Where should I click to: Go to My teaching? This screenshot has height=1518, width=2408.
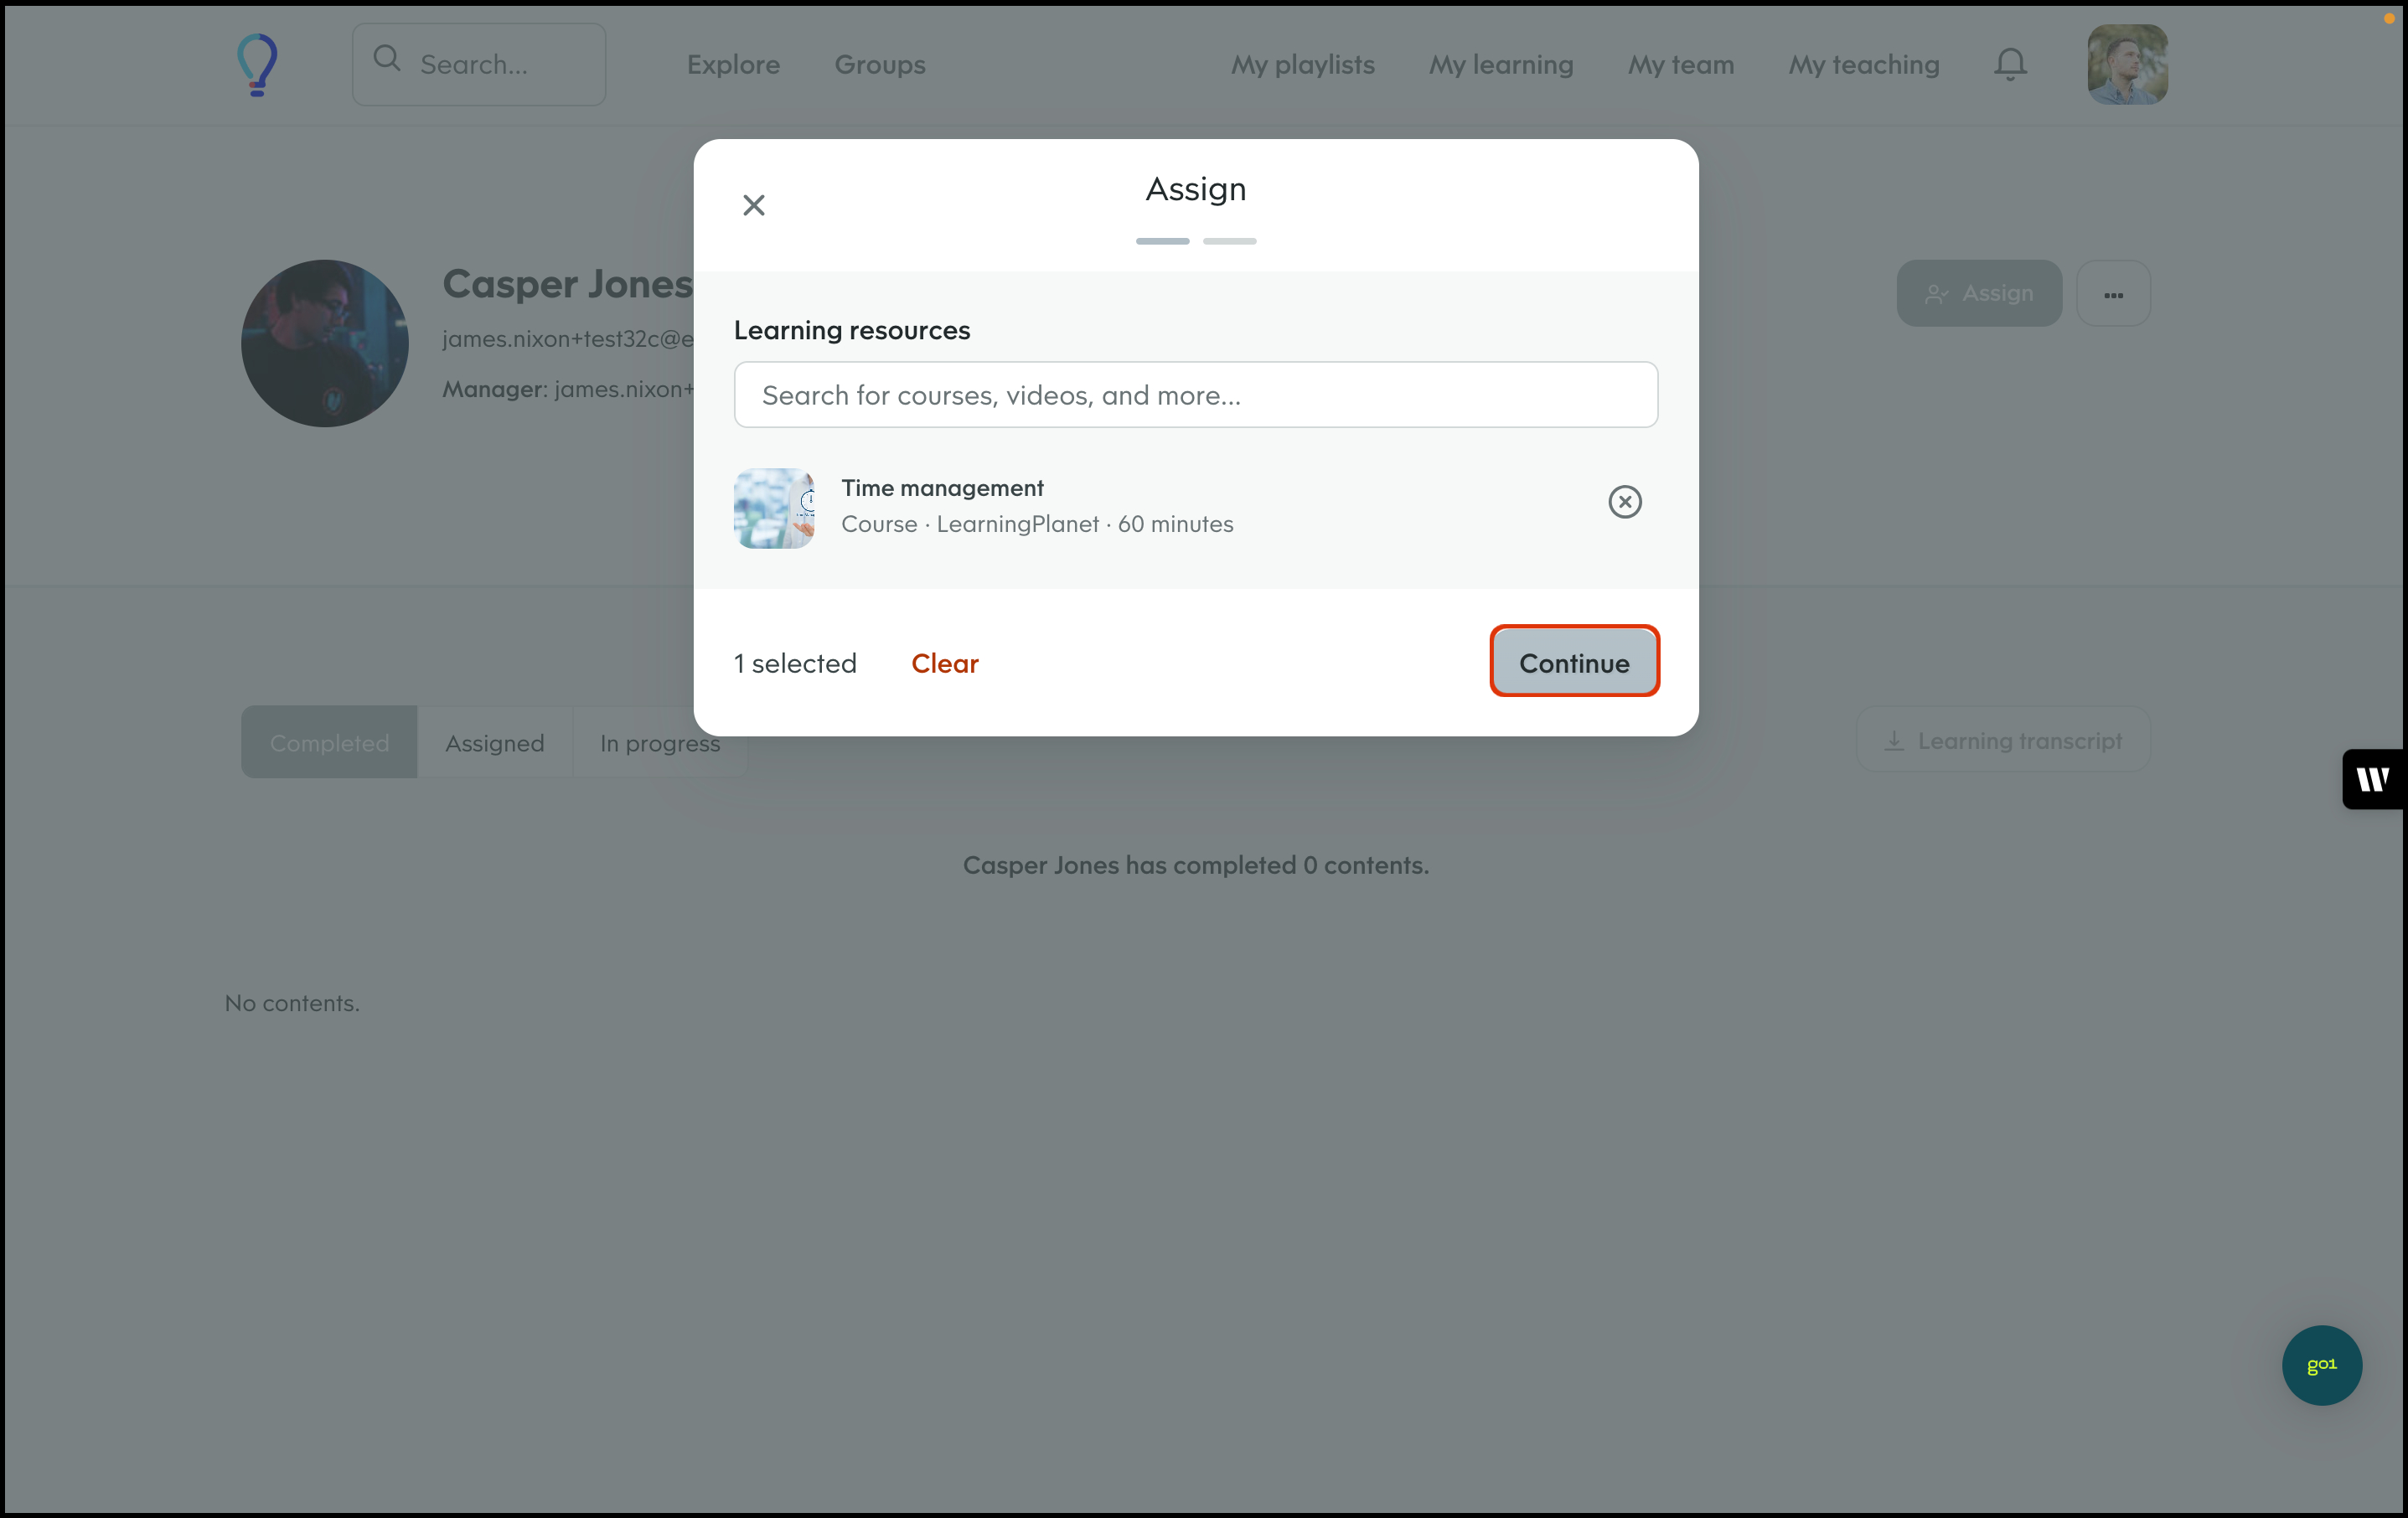(x=1863, y=64)
